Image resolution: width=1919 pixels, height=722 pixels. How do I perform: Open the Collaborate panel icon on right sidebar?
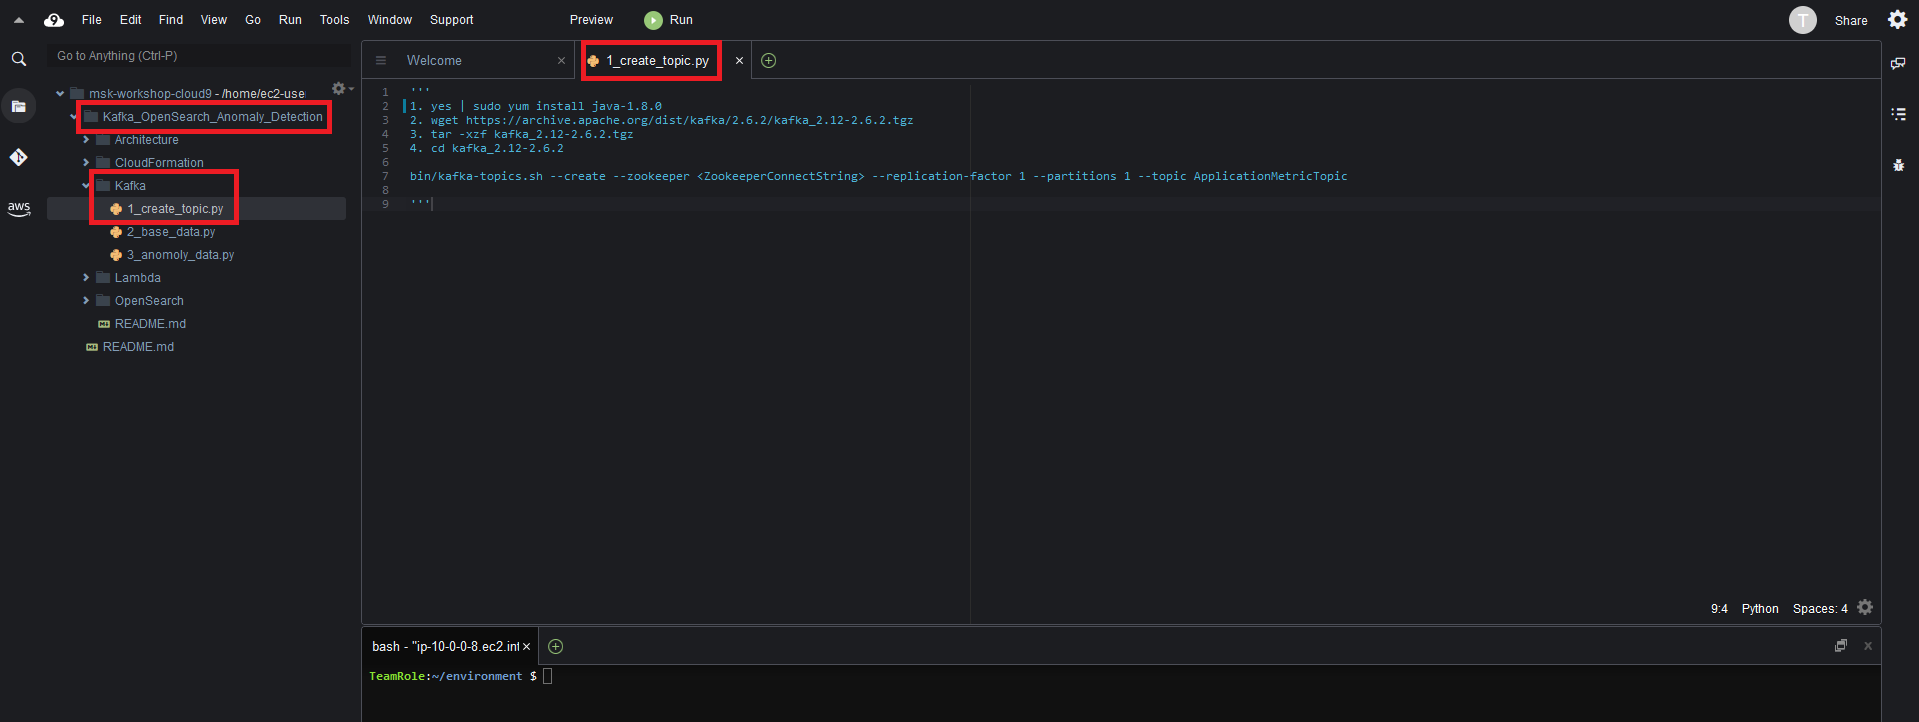point(1898,63)
